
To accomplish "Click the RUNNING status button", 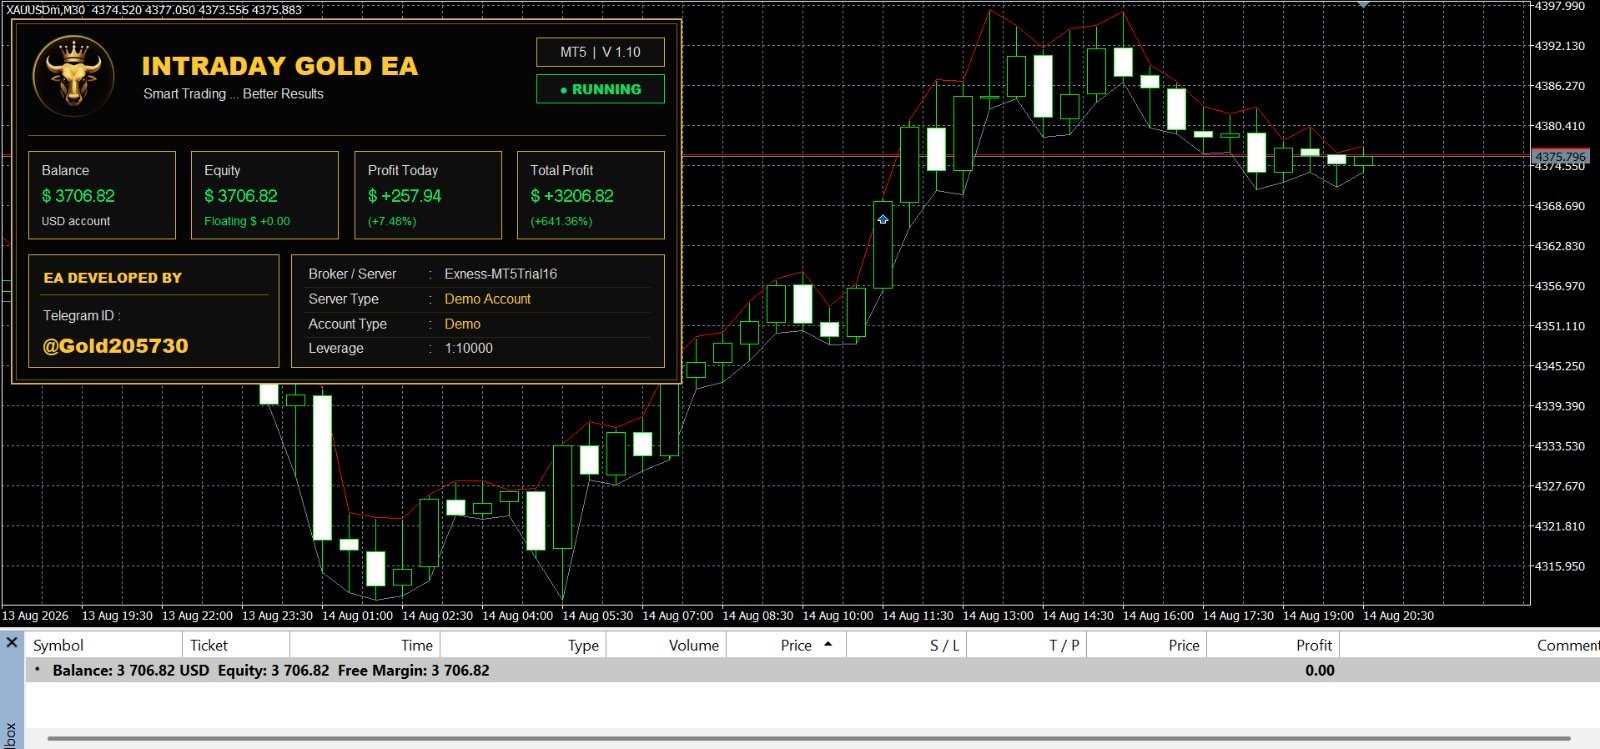I will [x=600, y=89].
